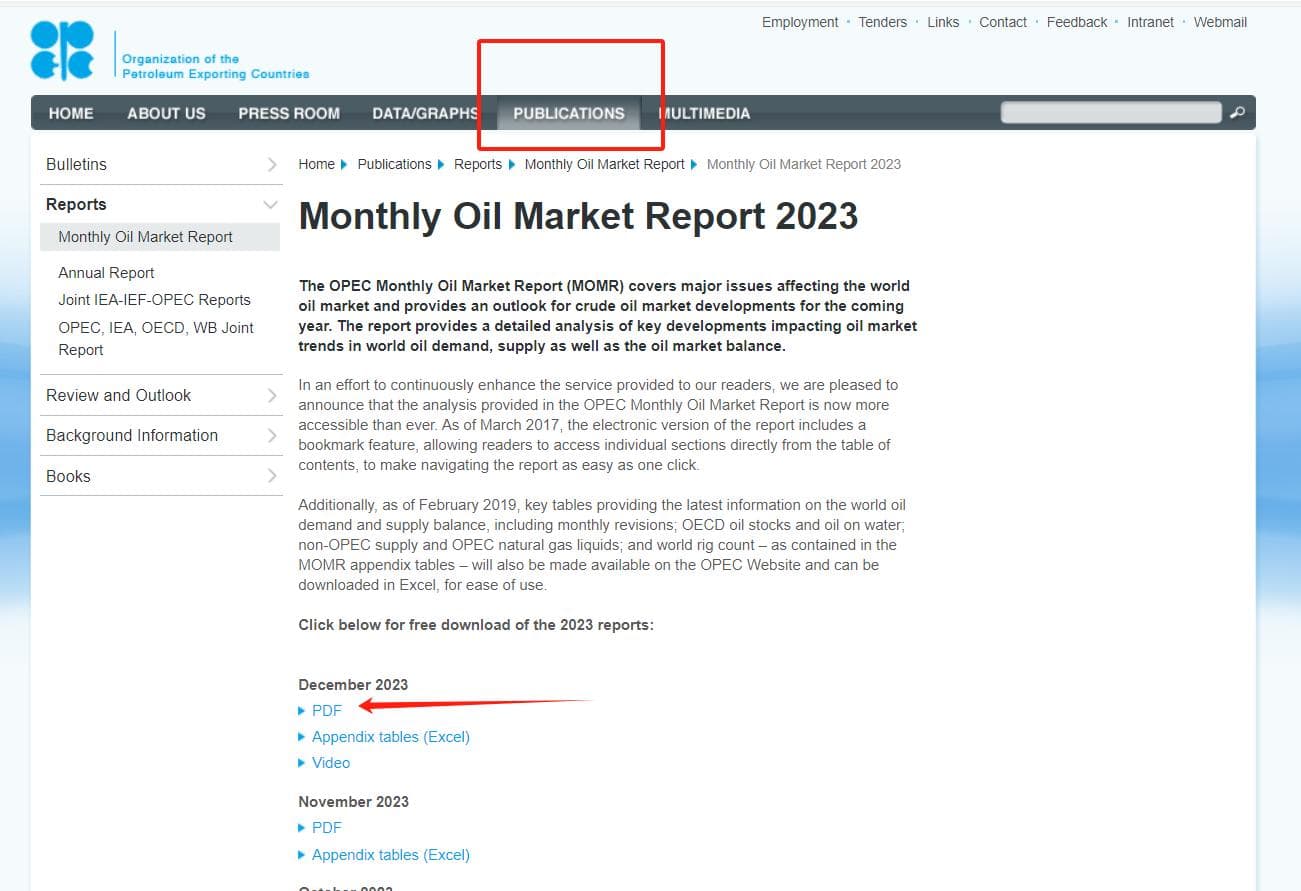Open the MULTIMEDIA menu

[x=704, y=113]
